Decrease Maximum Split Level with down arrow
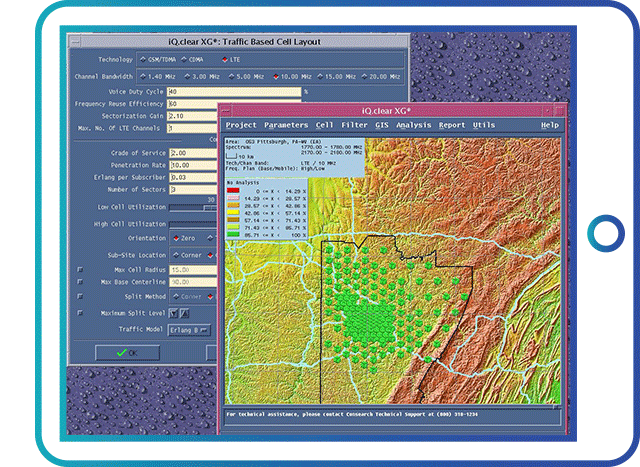The image size is (640, 467). (173, 313)
